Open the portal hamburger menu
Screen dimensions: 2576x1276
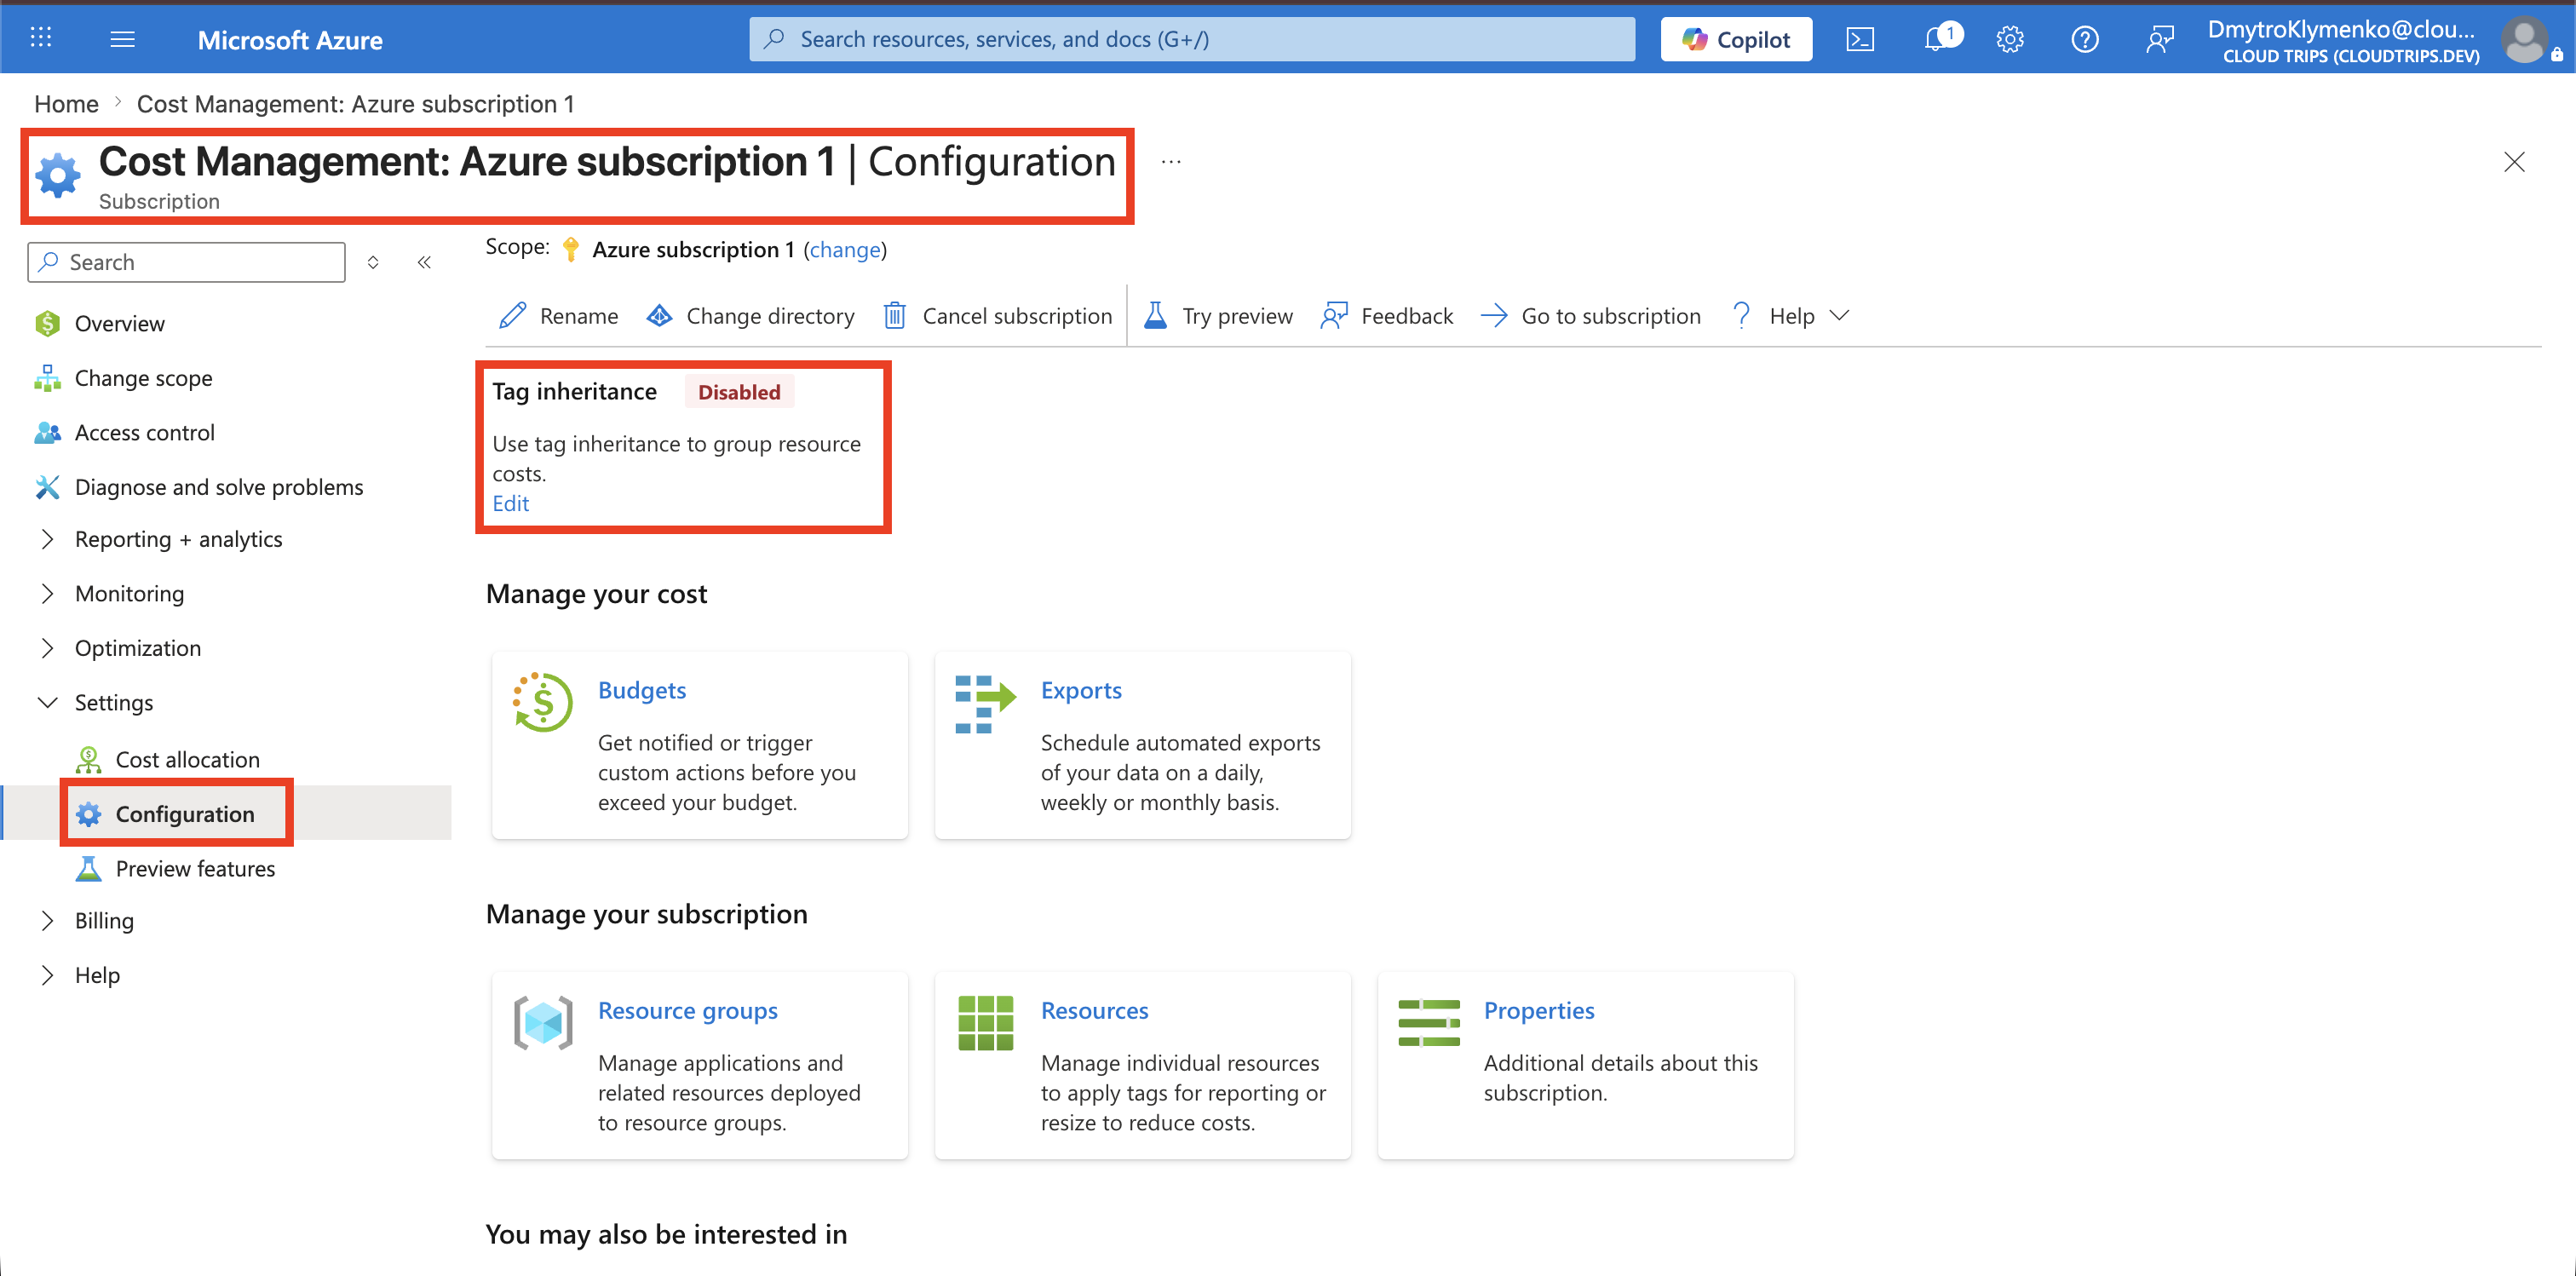[122, 39]
